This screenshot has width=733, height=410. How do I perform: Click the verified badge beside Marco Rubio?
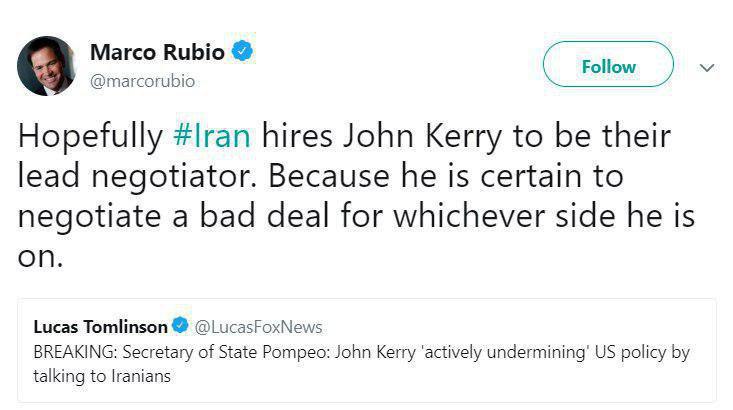pos(242,52)
